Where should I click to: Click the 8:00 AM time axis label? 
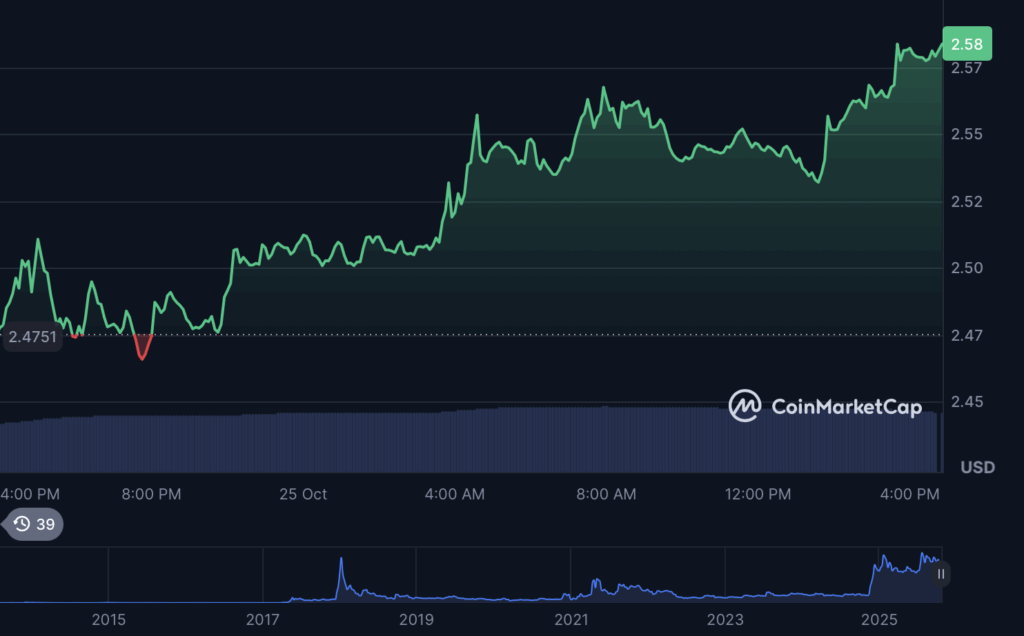(x=608, y=494)
